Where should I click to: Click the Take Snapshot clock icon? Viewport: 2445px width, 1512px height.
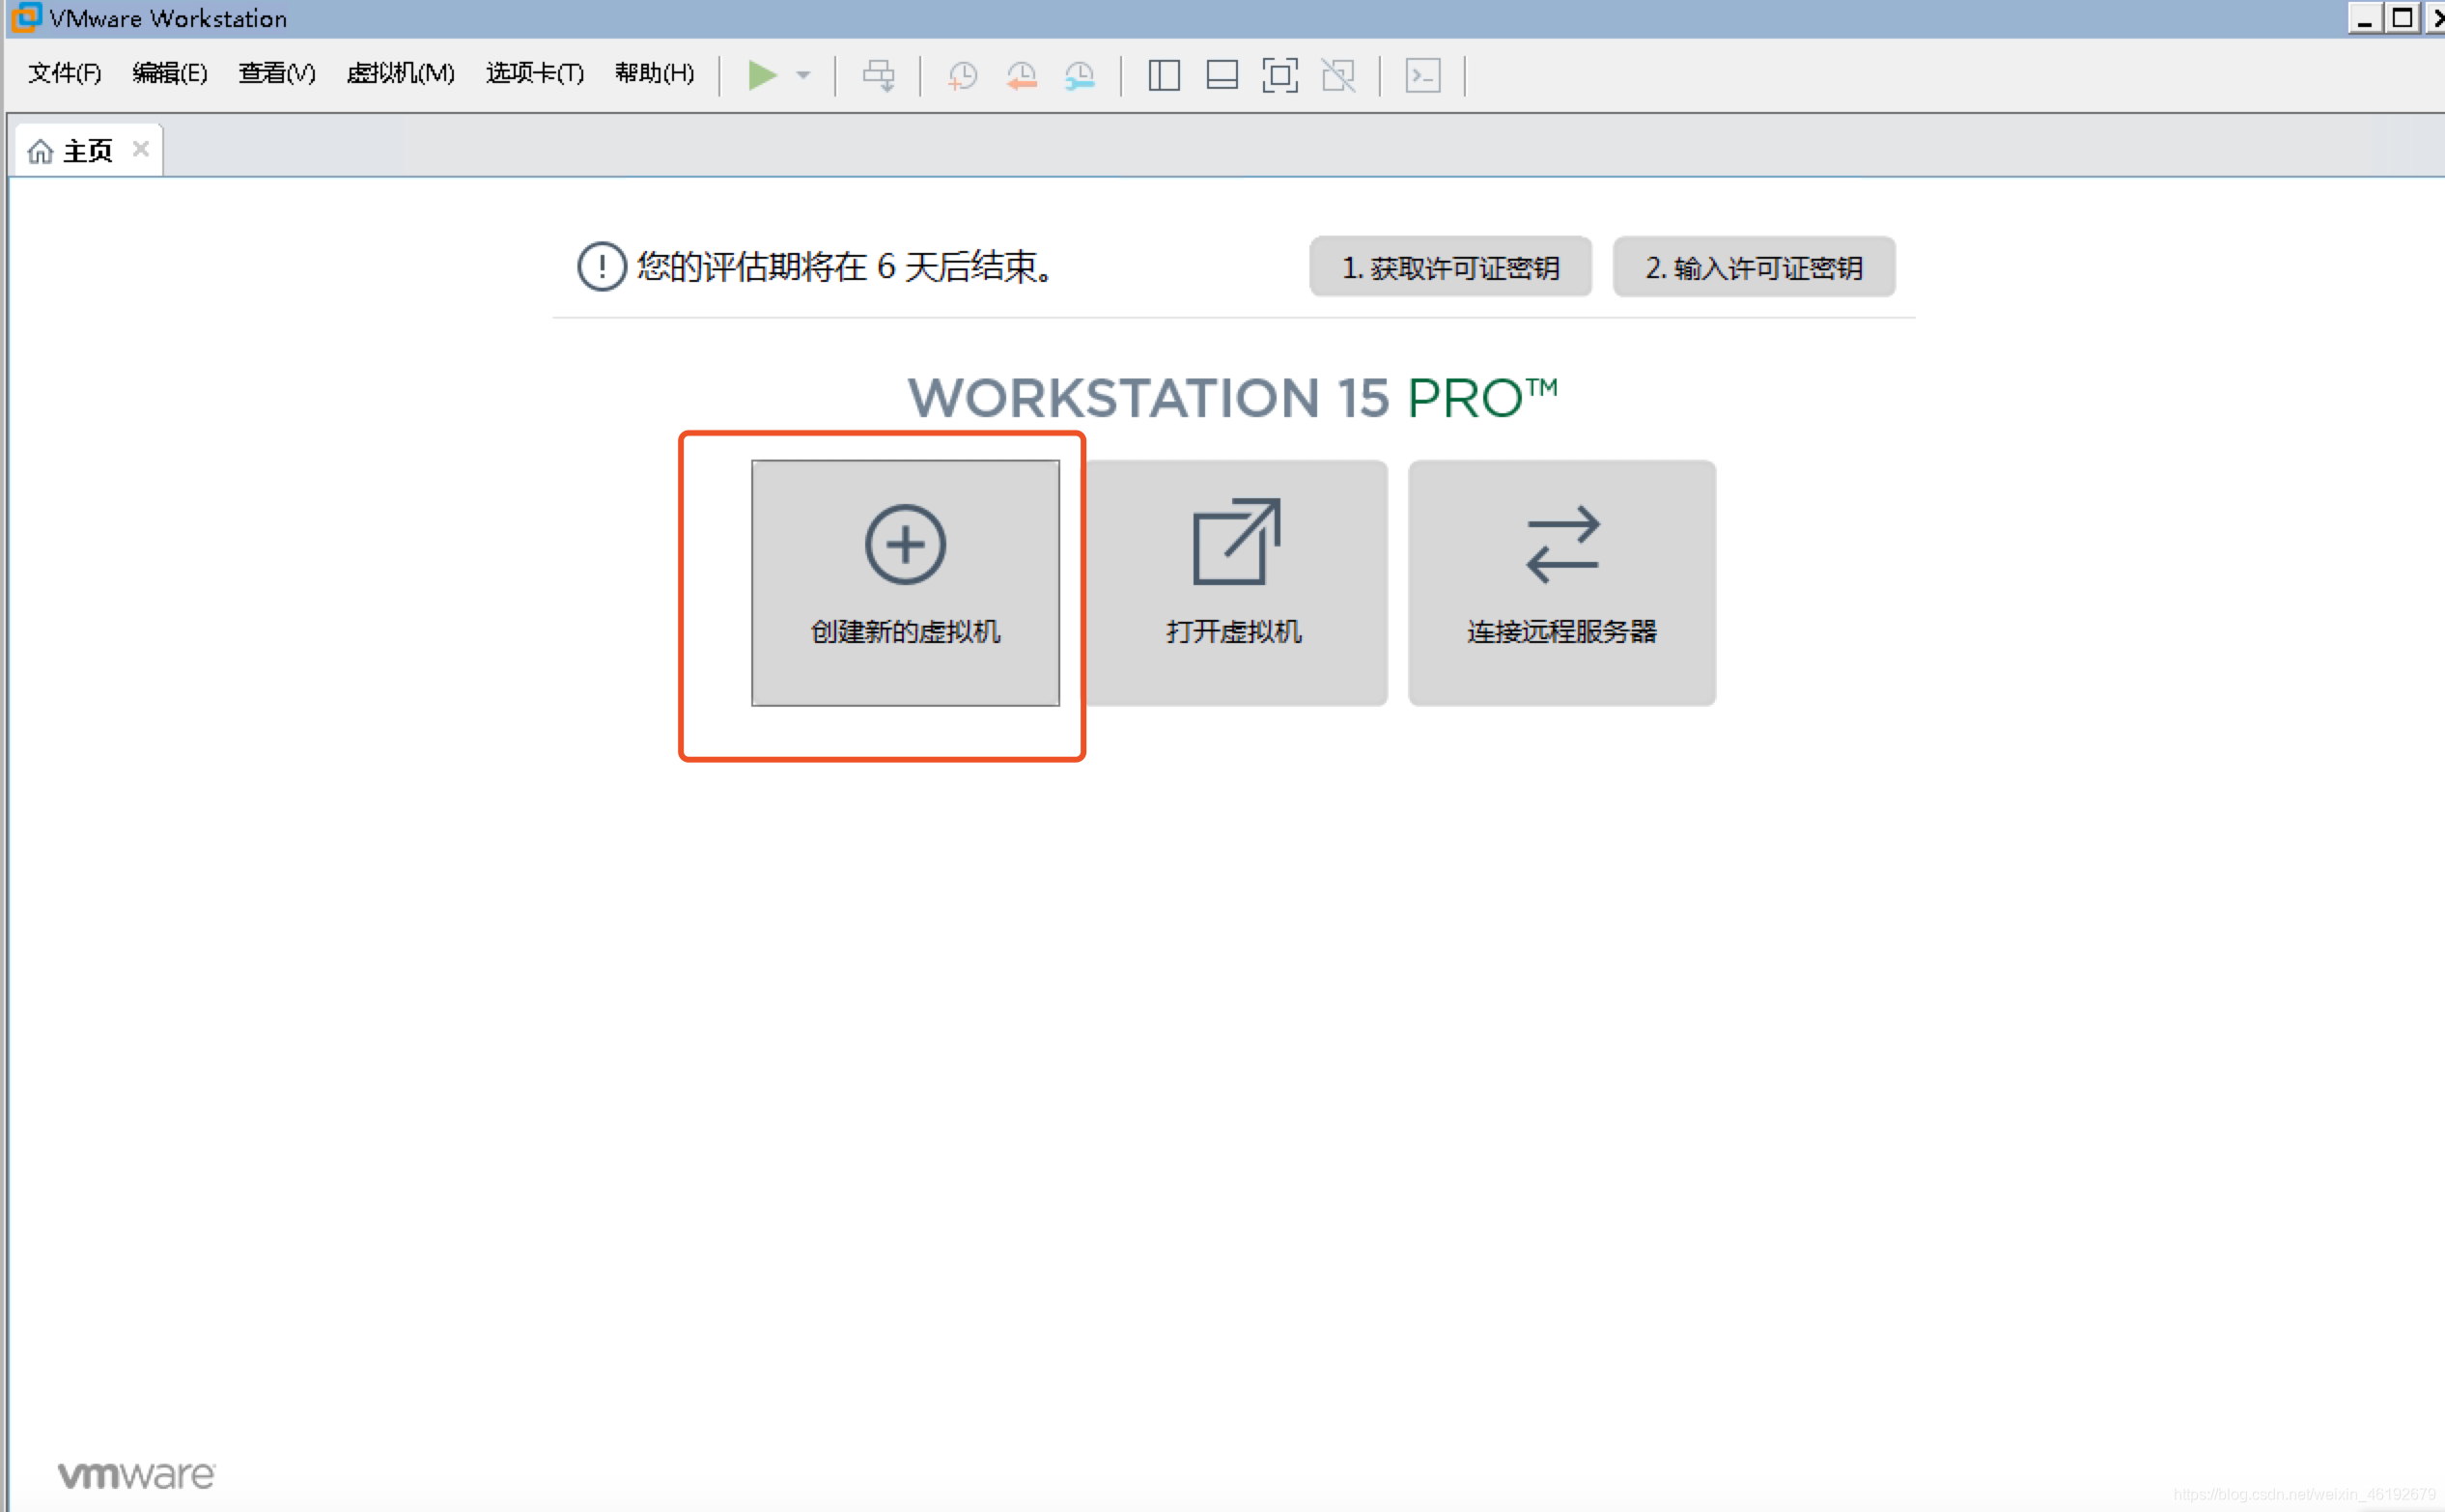pyautogui.click(x=962, y=75)
